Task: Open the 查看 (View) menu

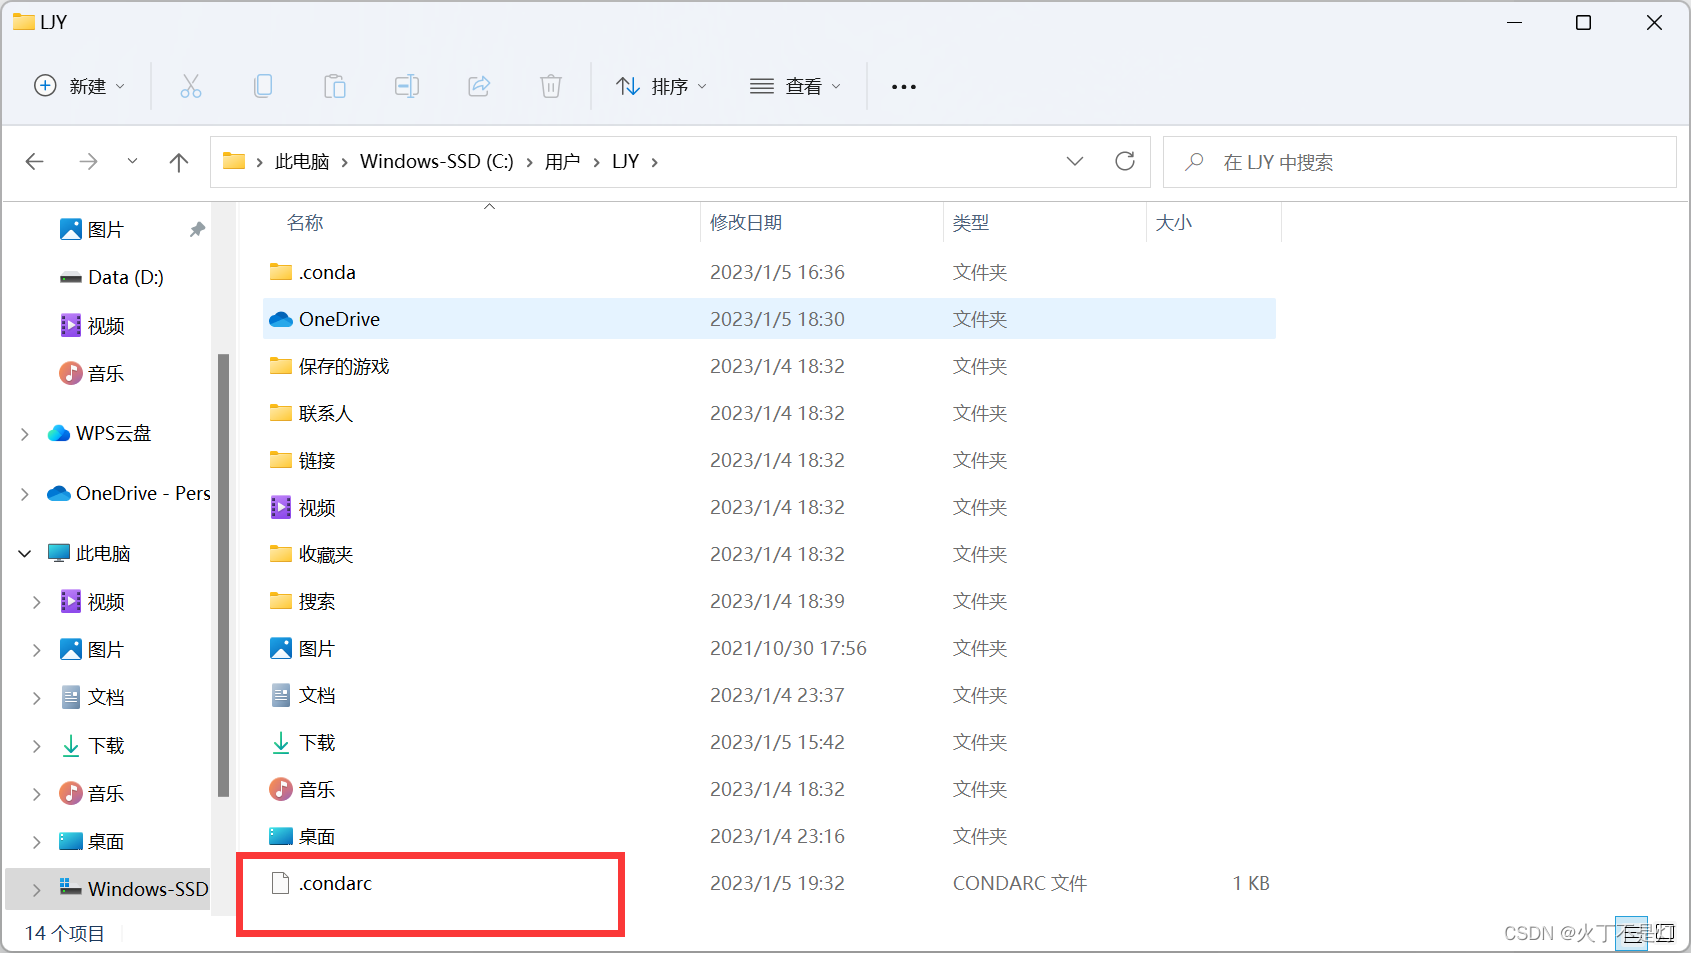Action: (796, 87)
